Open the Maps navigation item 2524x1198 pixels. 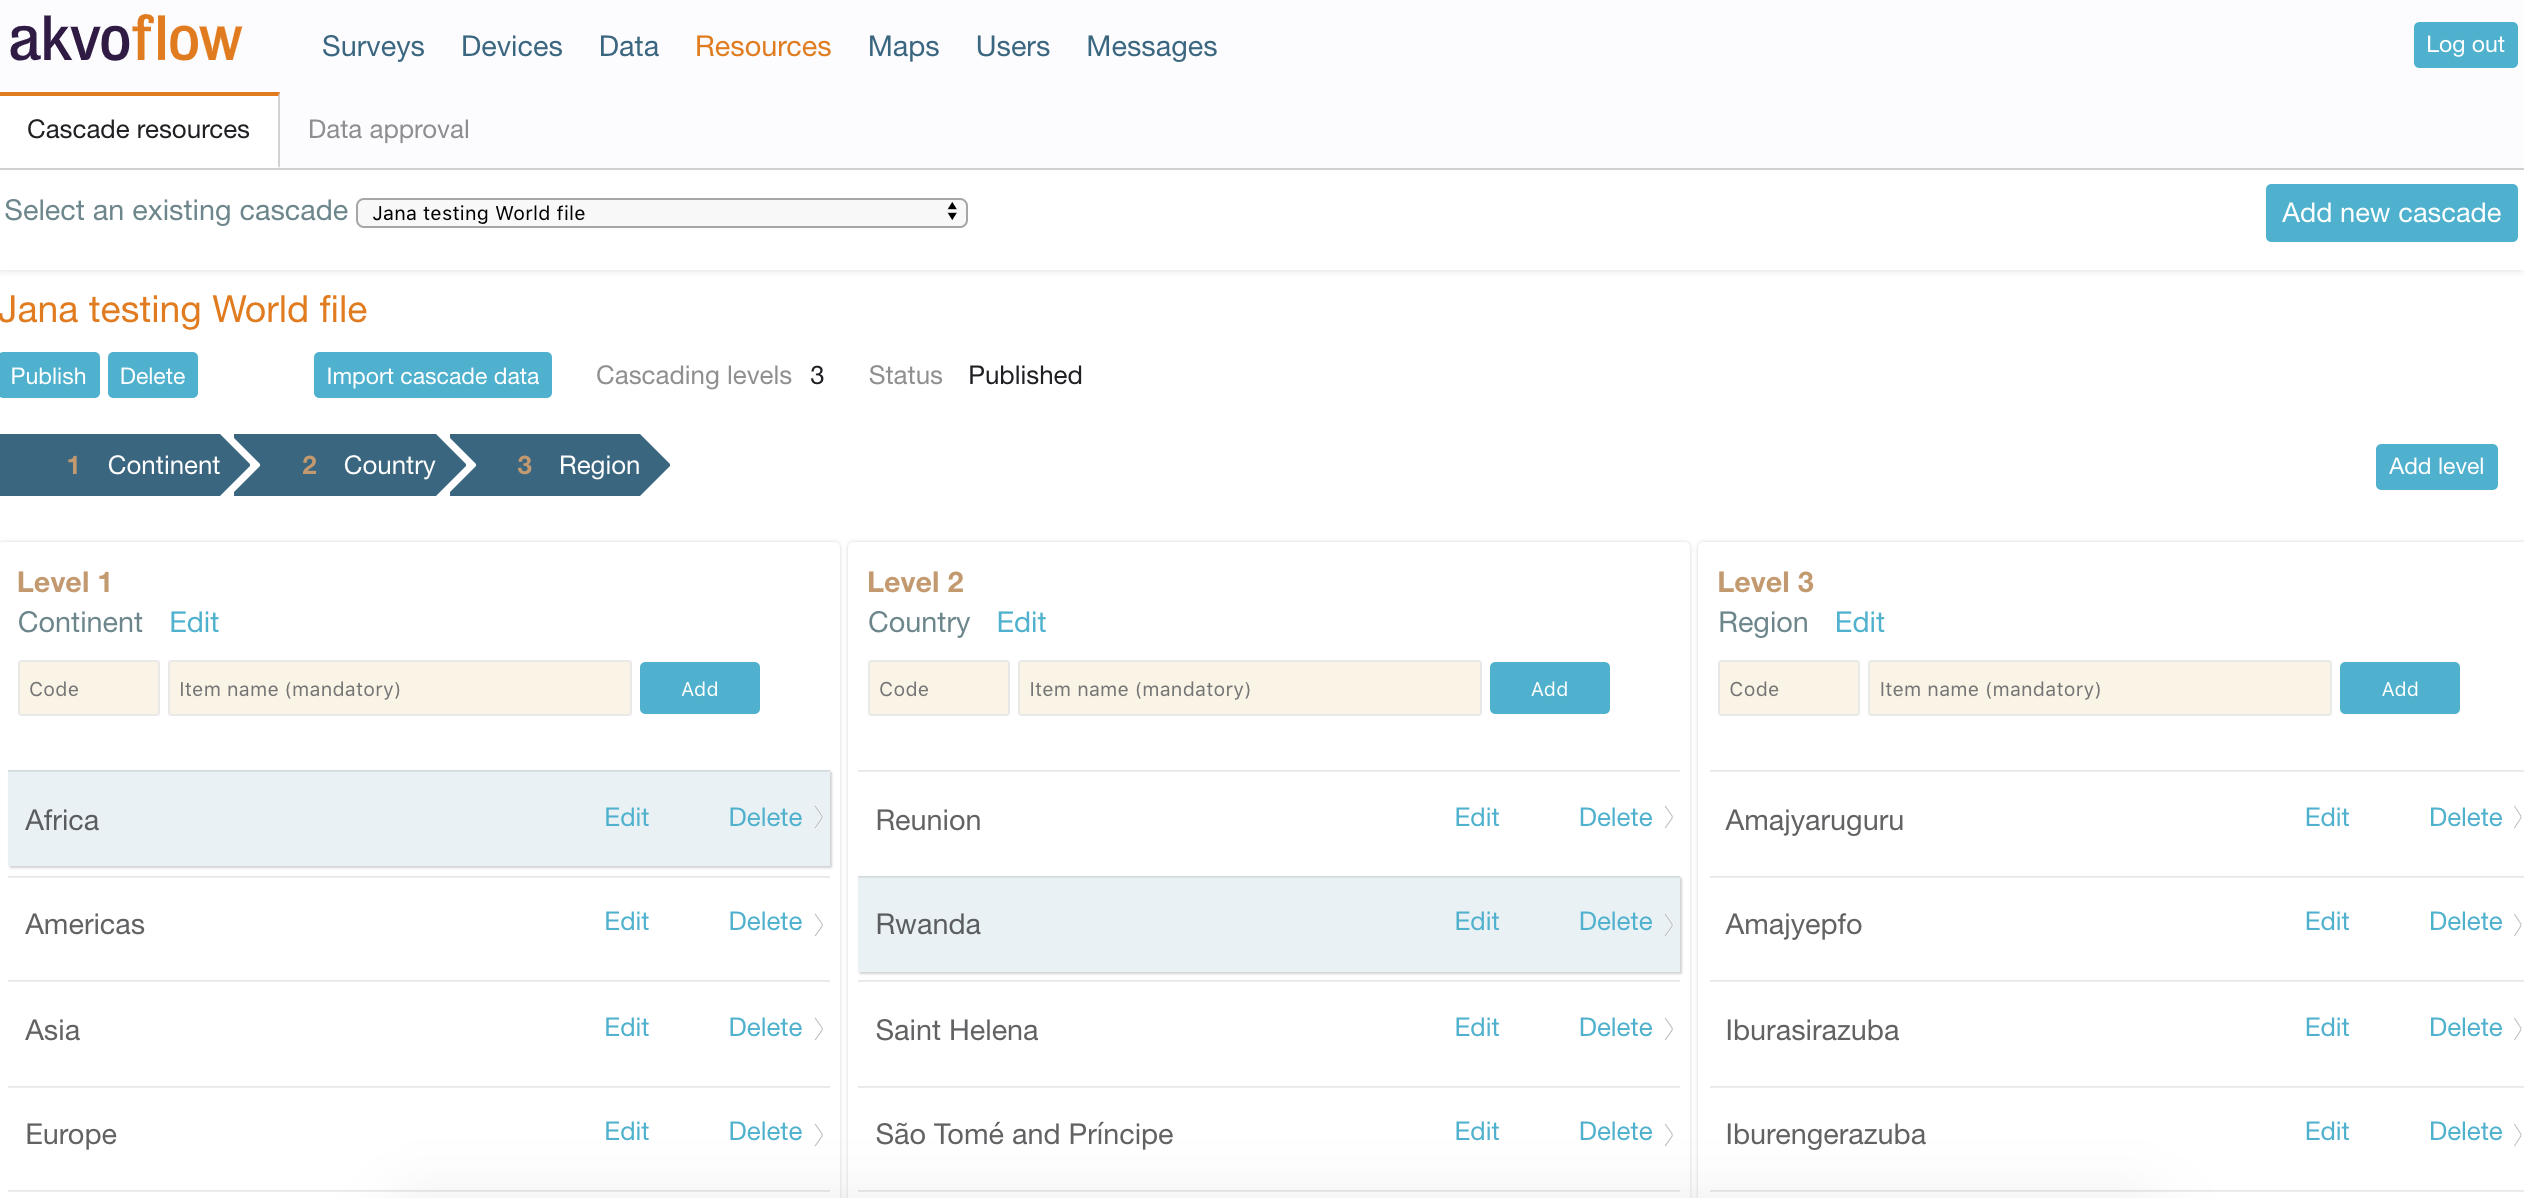[903, 47]
